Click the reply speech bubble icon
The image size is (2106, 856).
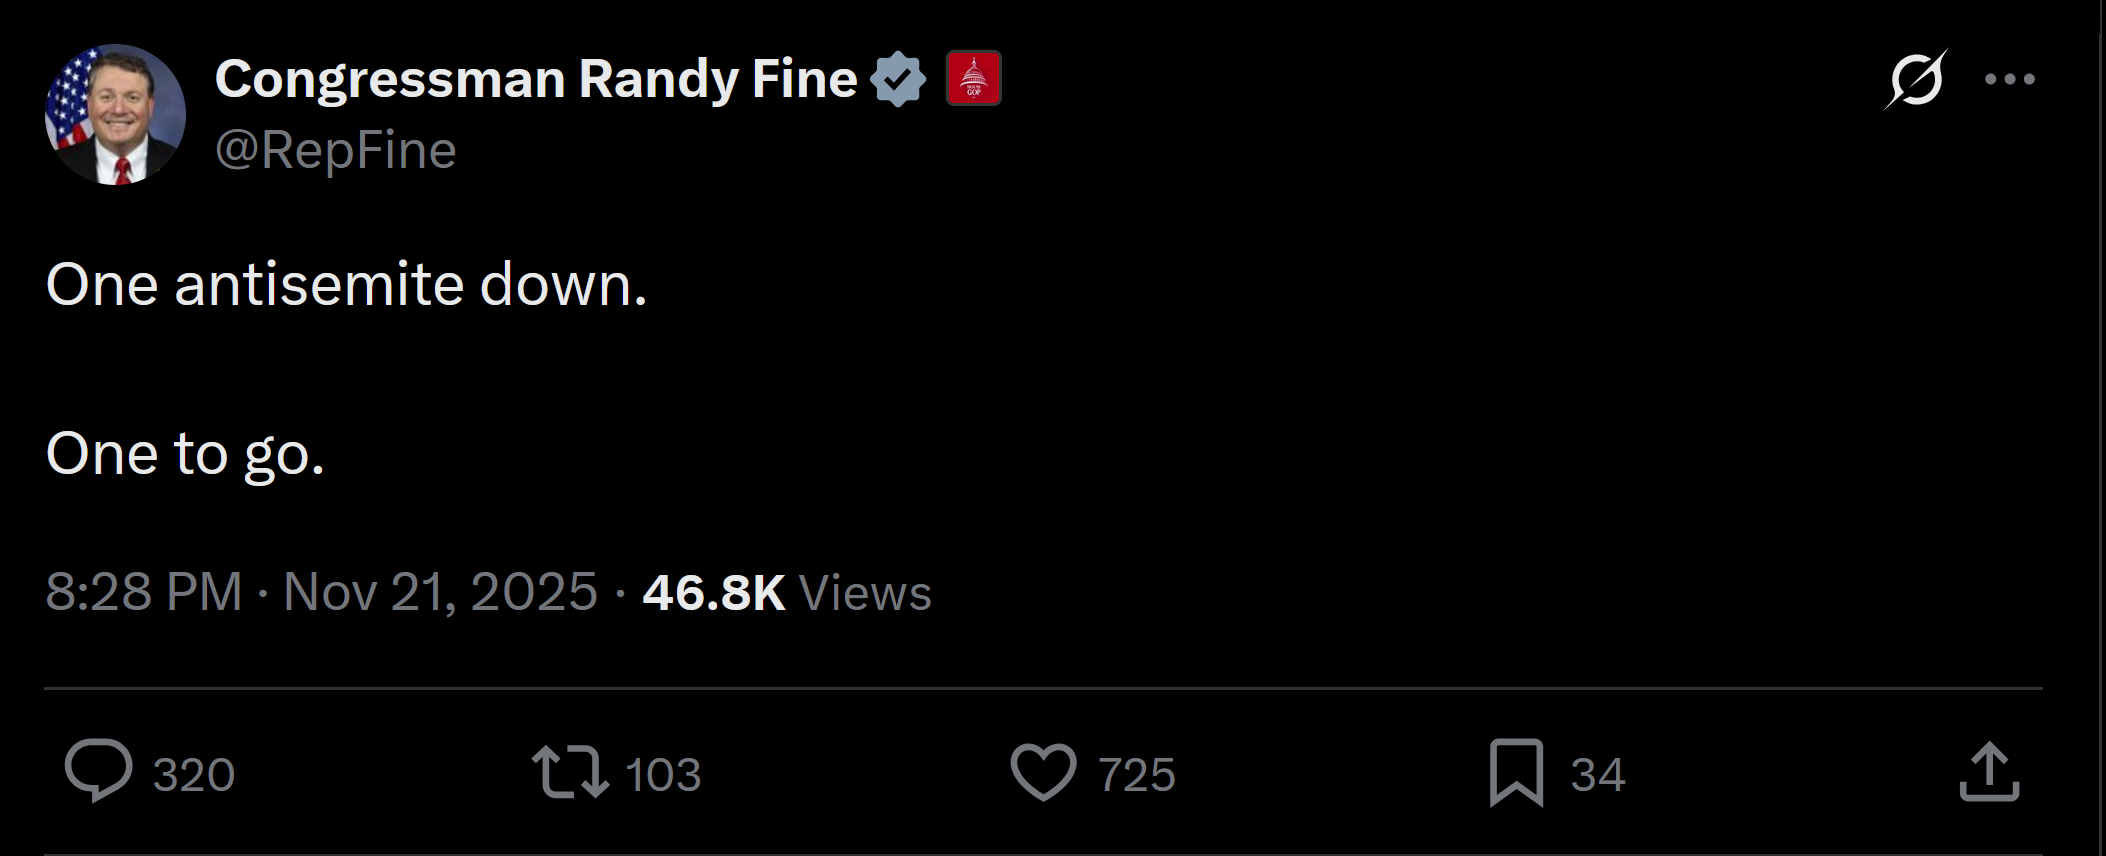(x=98, y=771)
